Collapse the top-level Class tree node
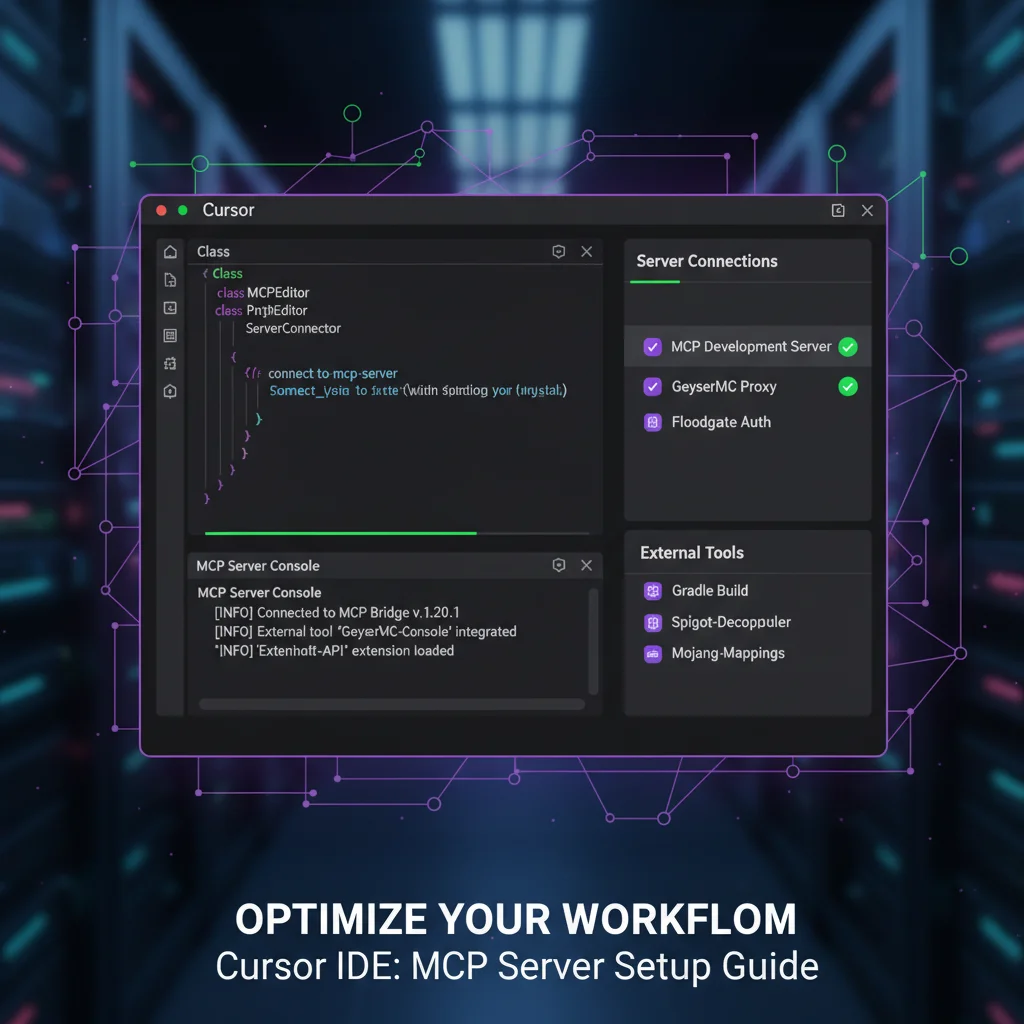The height and width of the screenshot is (1024, 1024). [205, 274]
